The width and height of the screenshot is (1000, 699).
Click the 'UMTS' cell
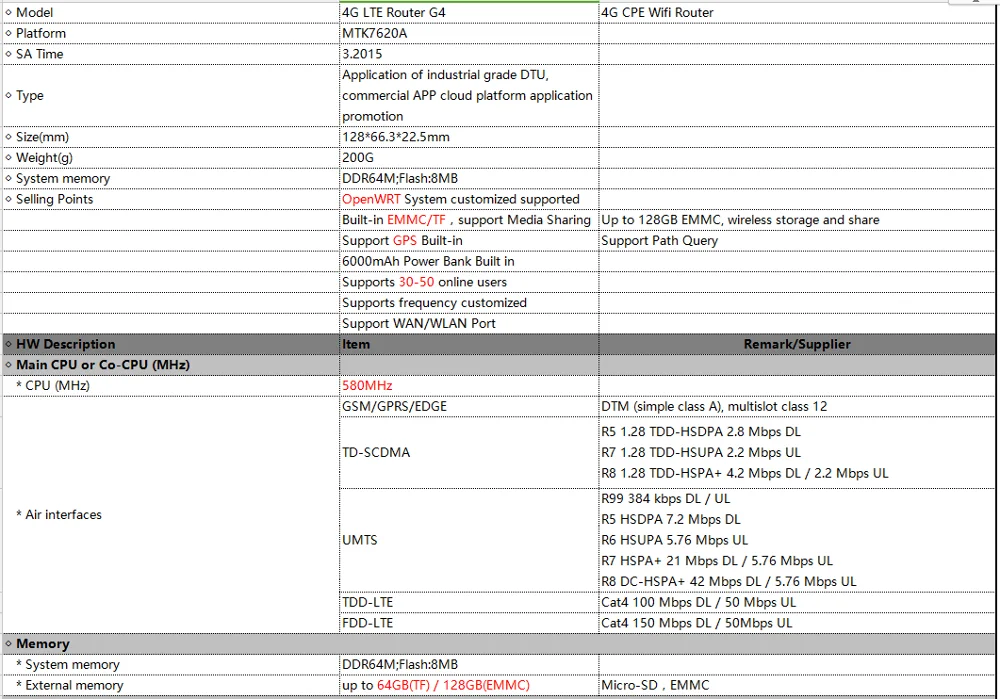[469, 540]
